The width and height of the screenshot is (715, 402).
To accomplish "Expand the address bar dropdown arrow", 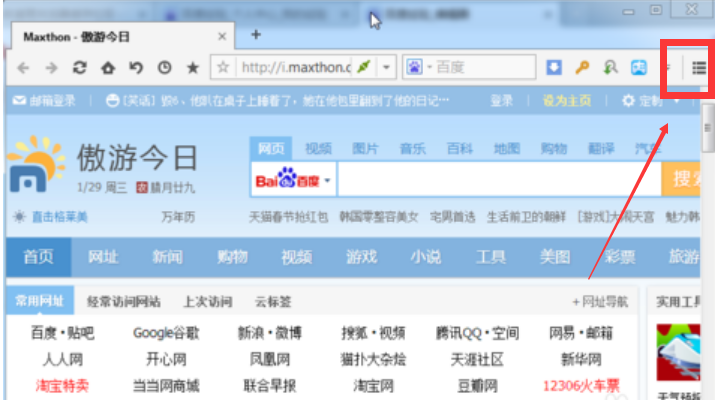I will pos(386,67).
